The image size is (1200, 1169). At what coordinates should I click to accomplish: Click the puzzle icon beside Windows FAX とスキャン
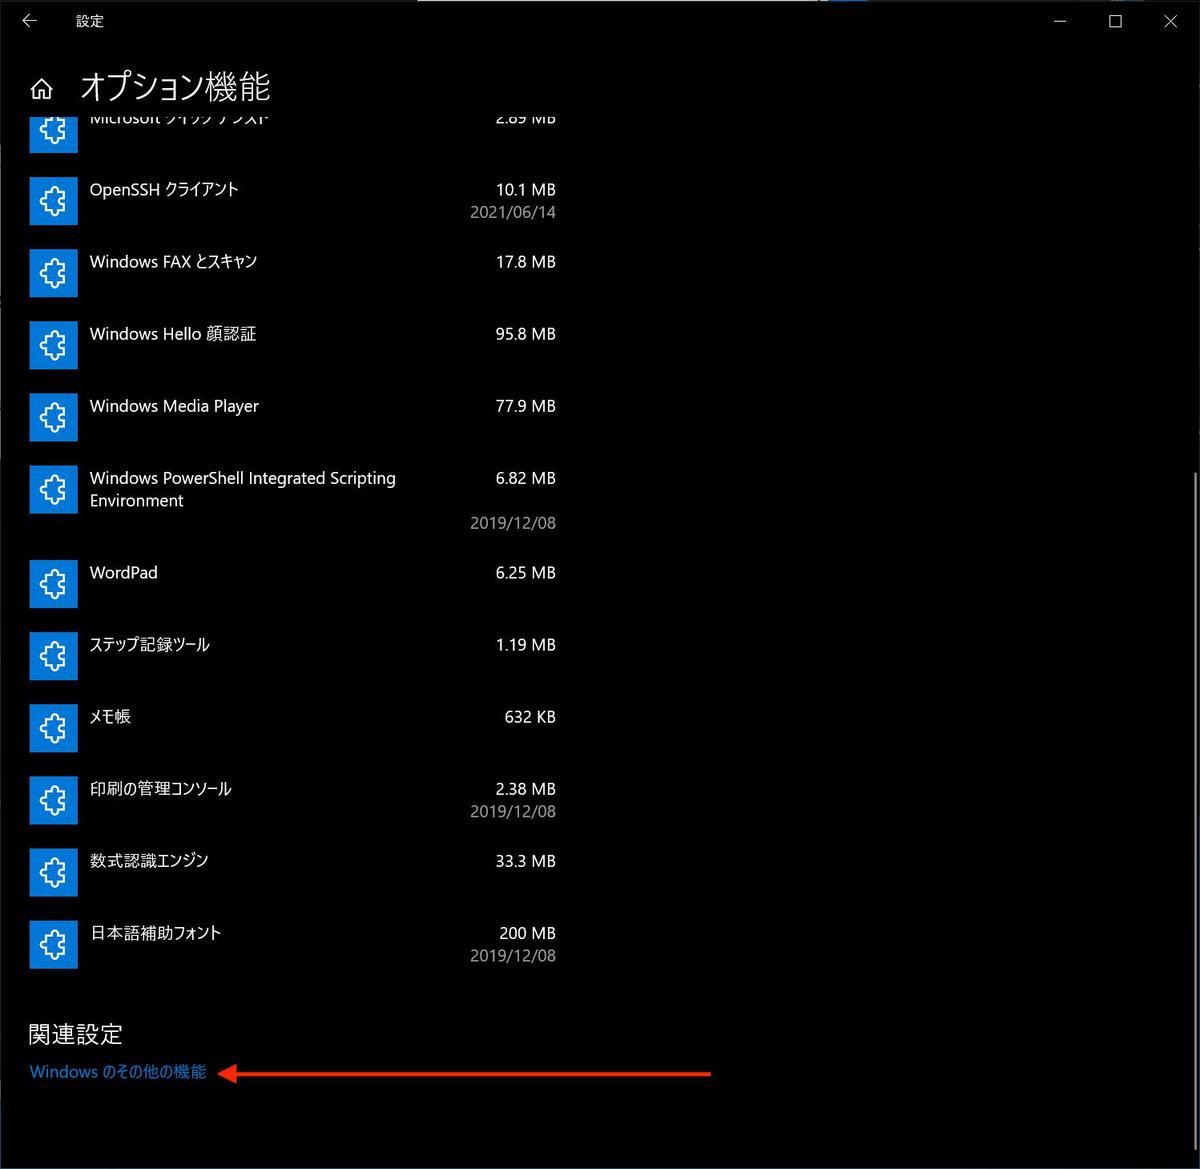(x=54, y=273)
